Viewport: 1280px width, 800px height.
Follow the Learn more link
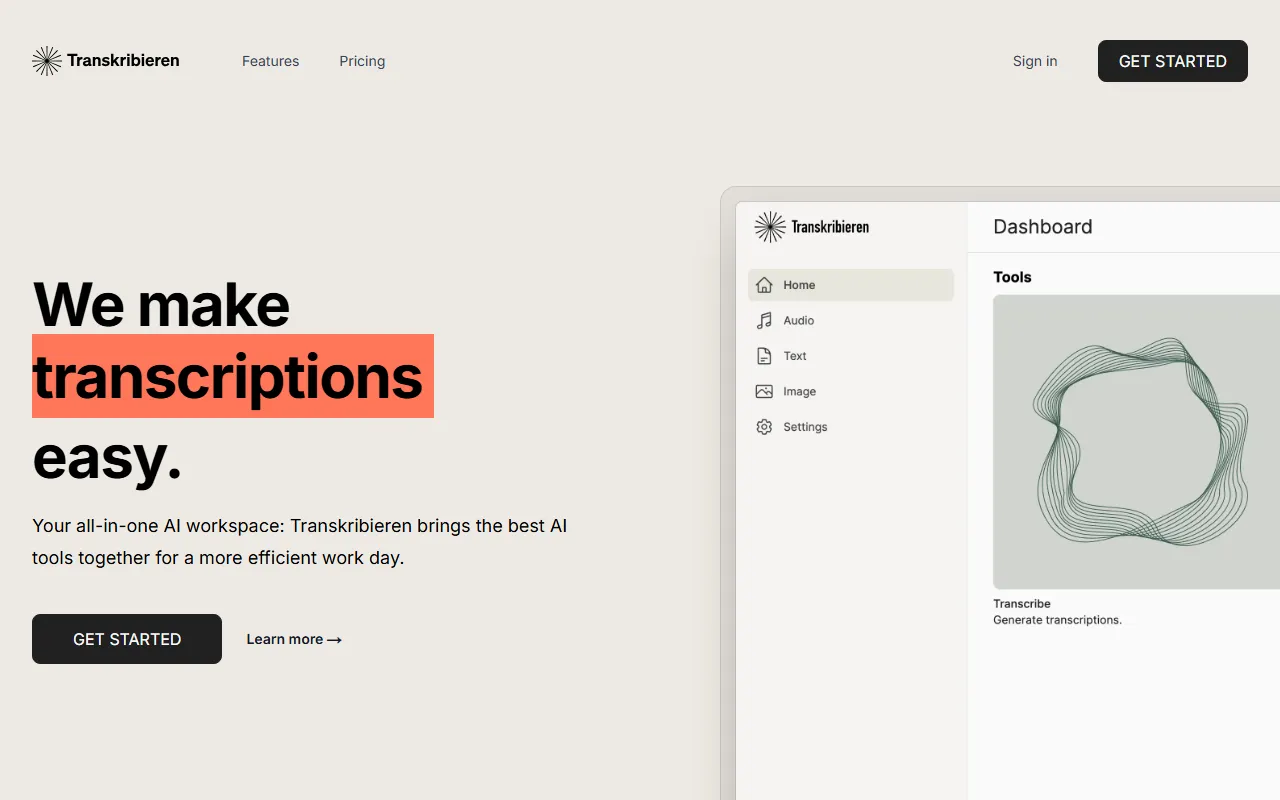point(284,639)
